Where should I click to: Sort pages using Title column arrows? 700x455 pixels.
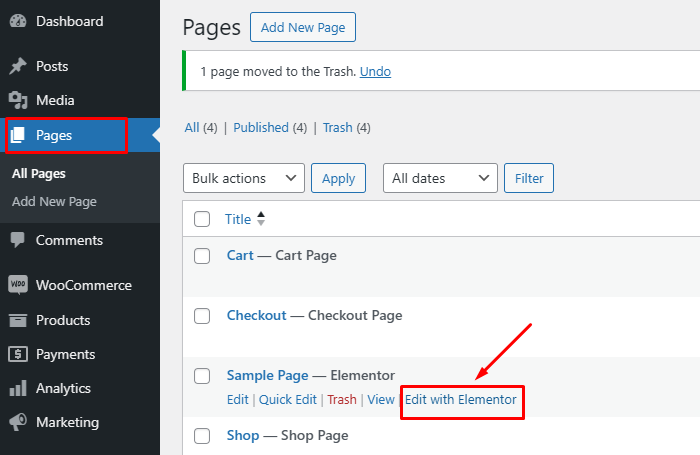262,218
